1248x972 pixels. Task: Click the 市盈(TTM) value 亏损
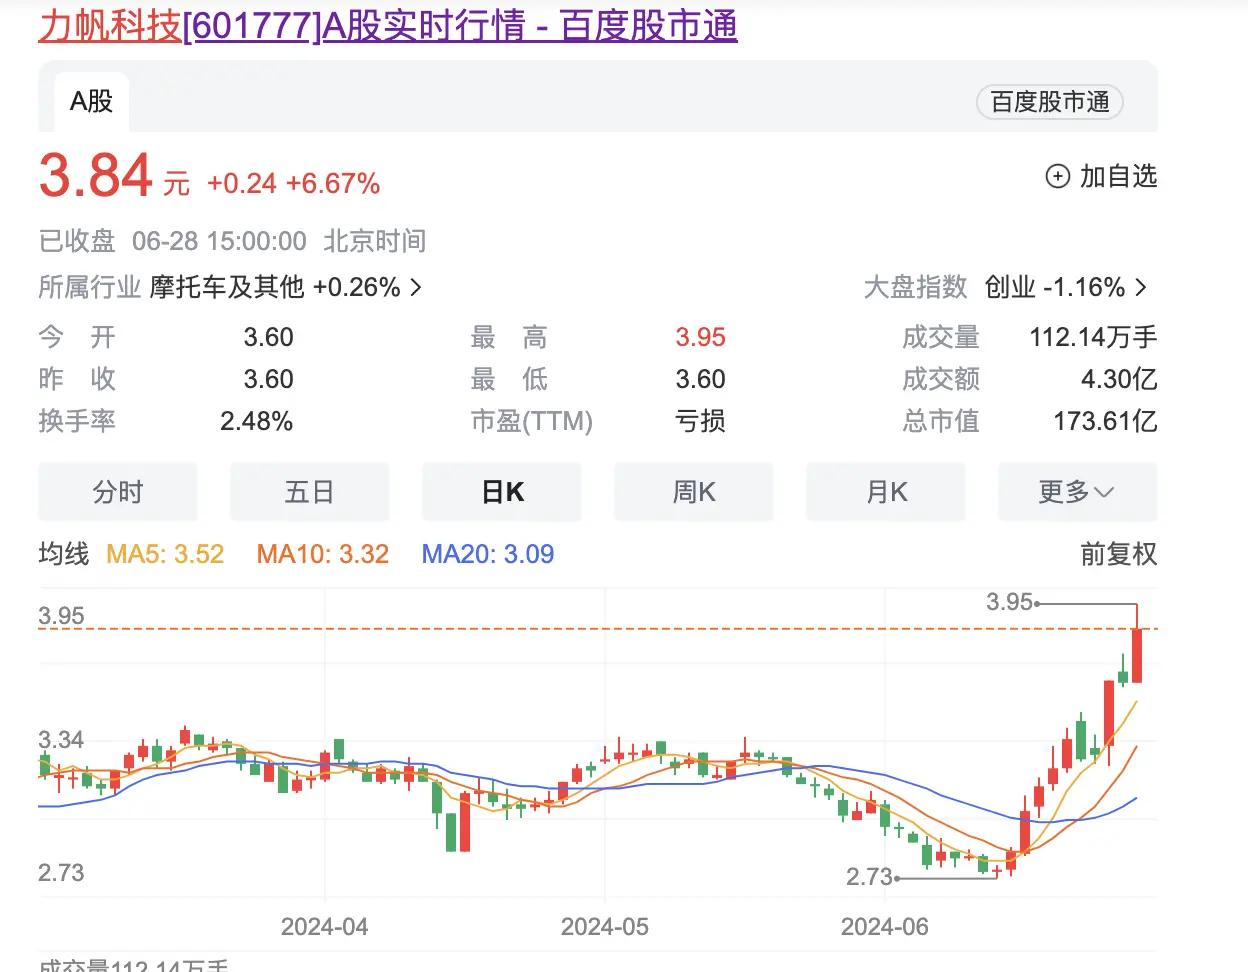click(700, 422)
